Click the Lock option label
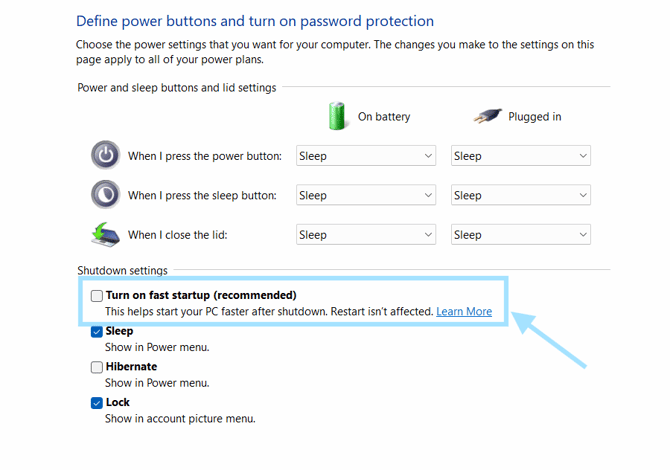The image size is (670, 470). [x=118, y=402]
